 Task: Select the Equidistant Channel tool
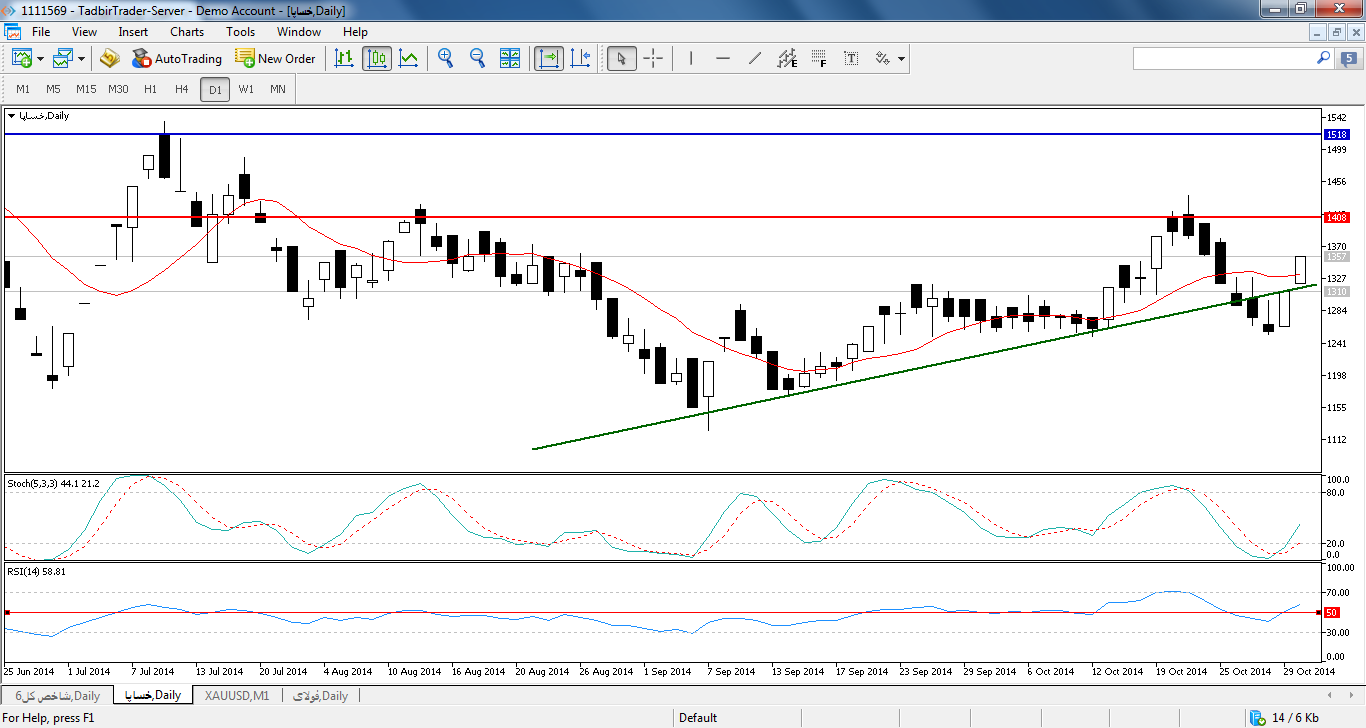787,58
